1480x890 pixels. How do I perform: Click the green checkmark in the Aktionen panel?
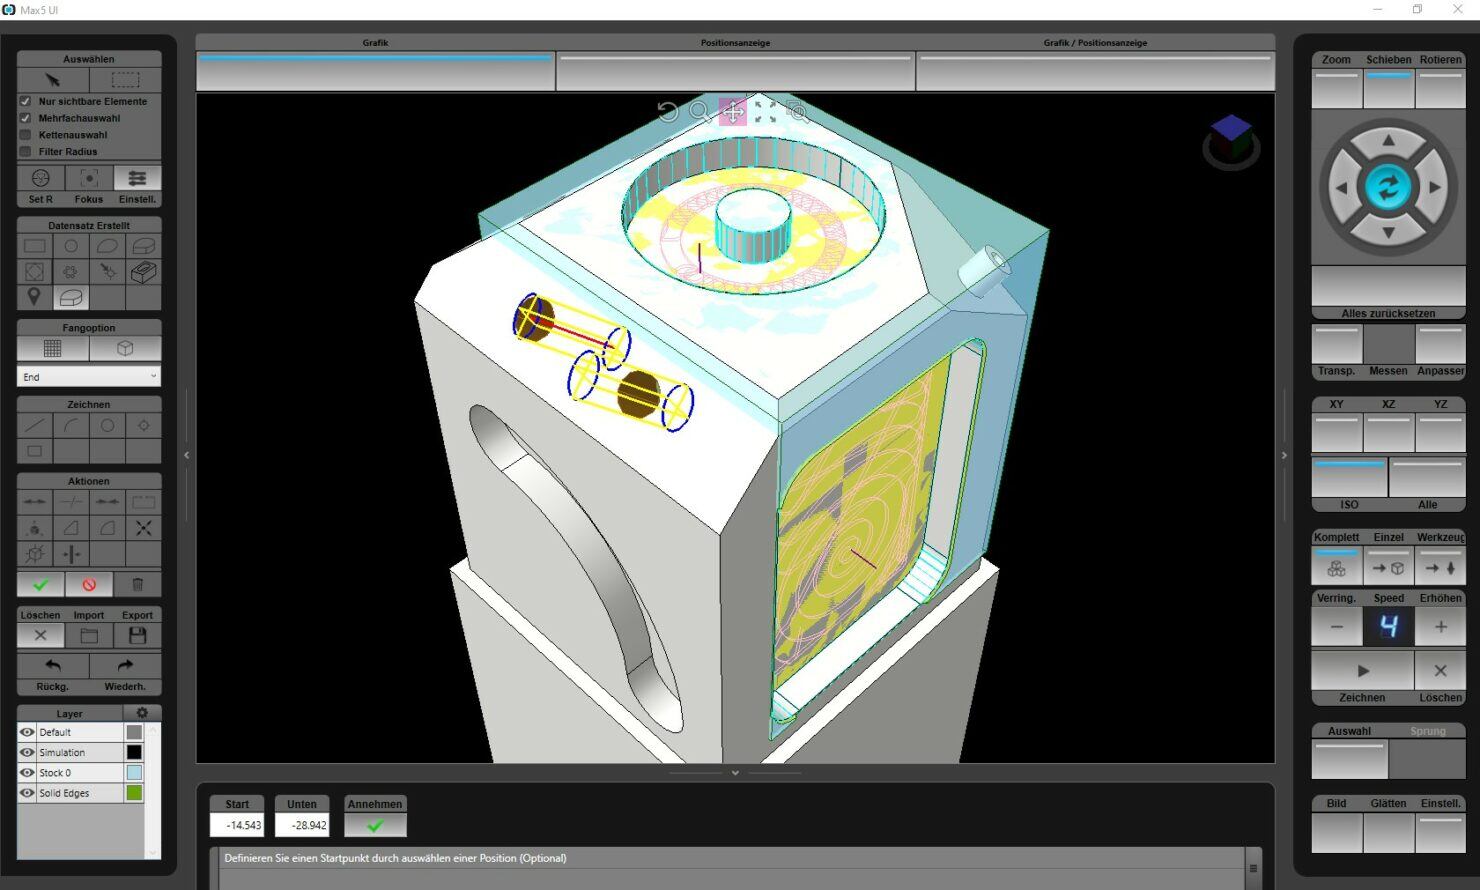point(40,584)
